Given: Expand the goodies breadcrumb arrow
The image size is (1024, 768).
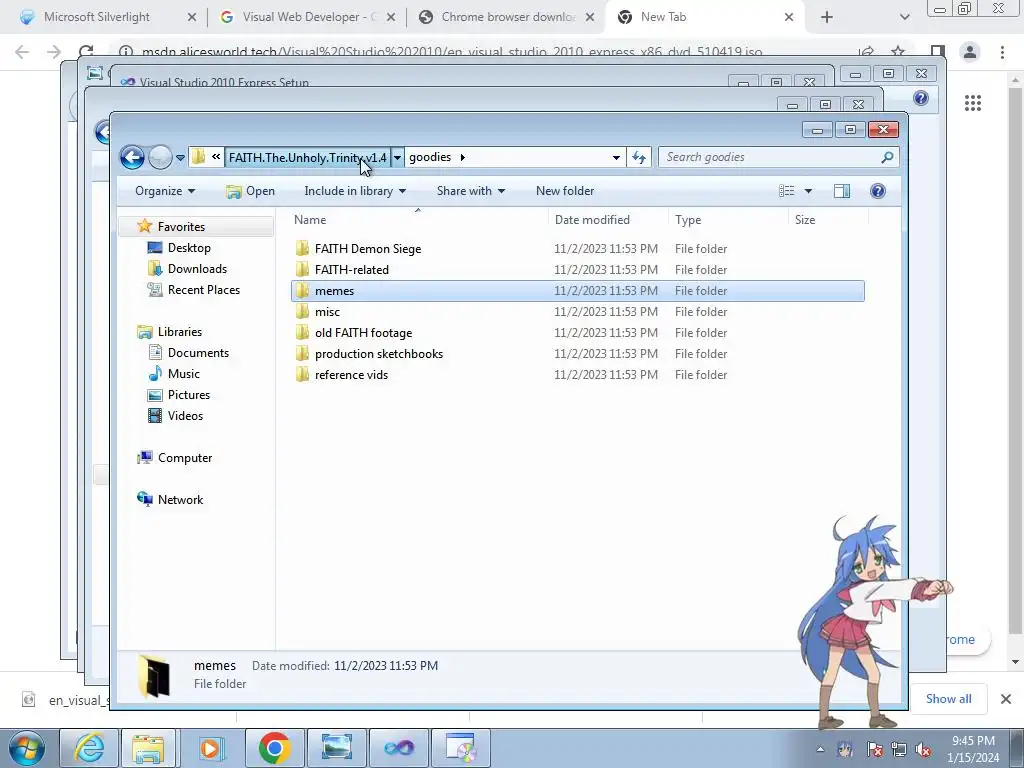Looking at the screenshot, I should pos(462,157).
